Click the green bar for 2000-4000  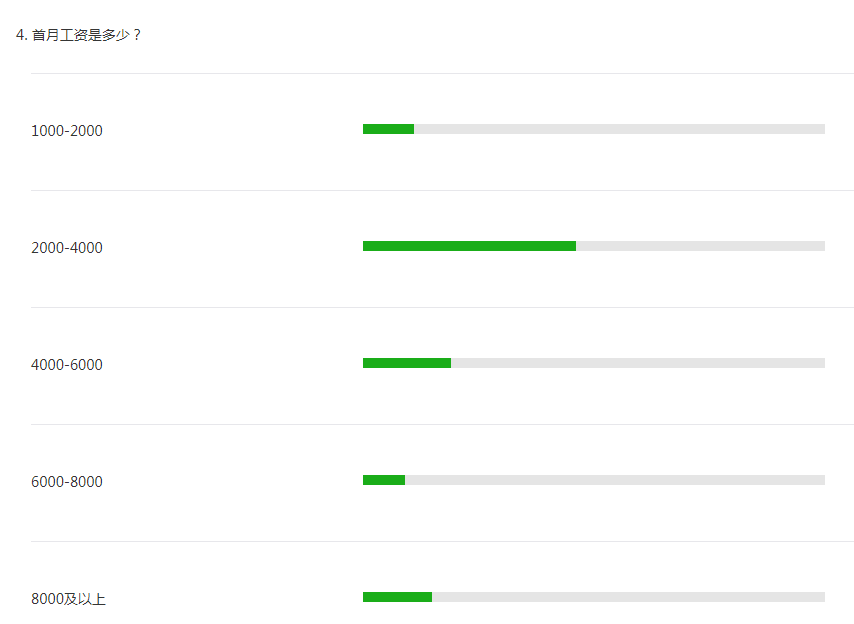[469, 246]
